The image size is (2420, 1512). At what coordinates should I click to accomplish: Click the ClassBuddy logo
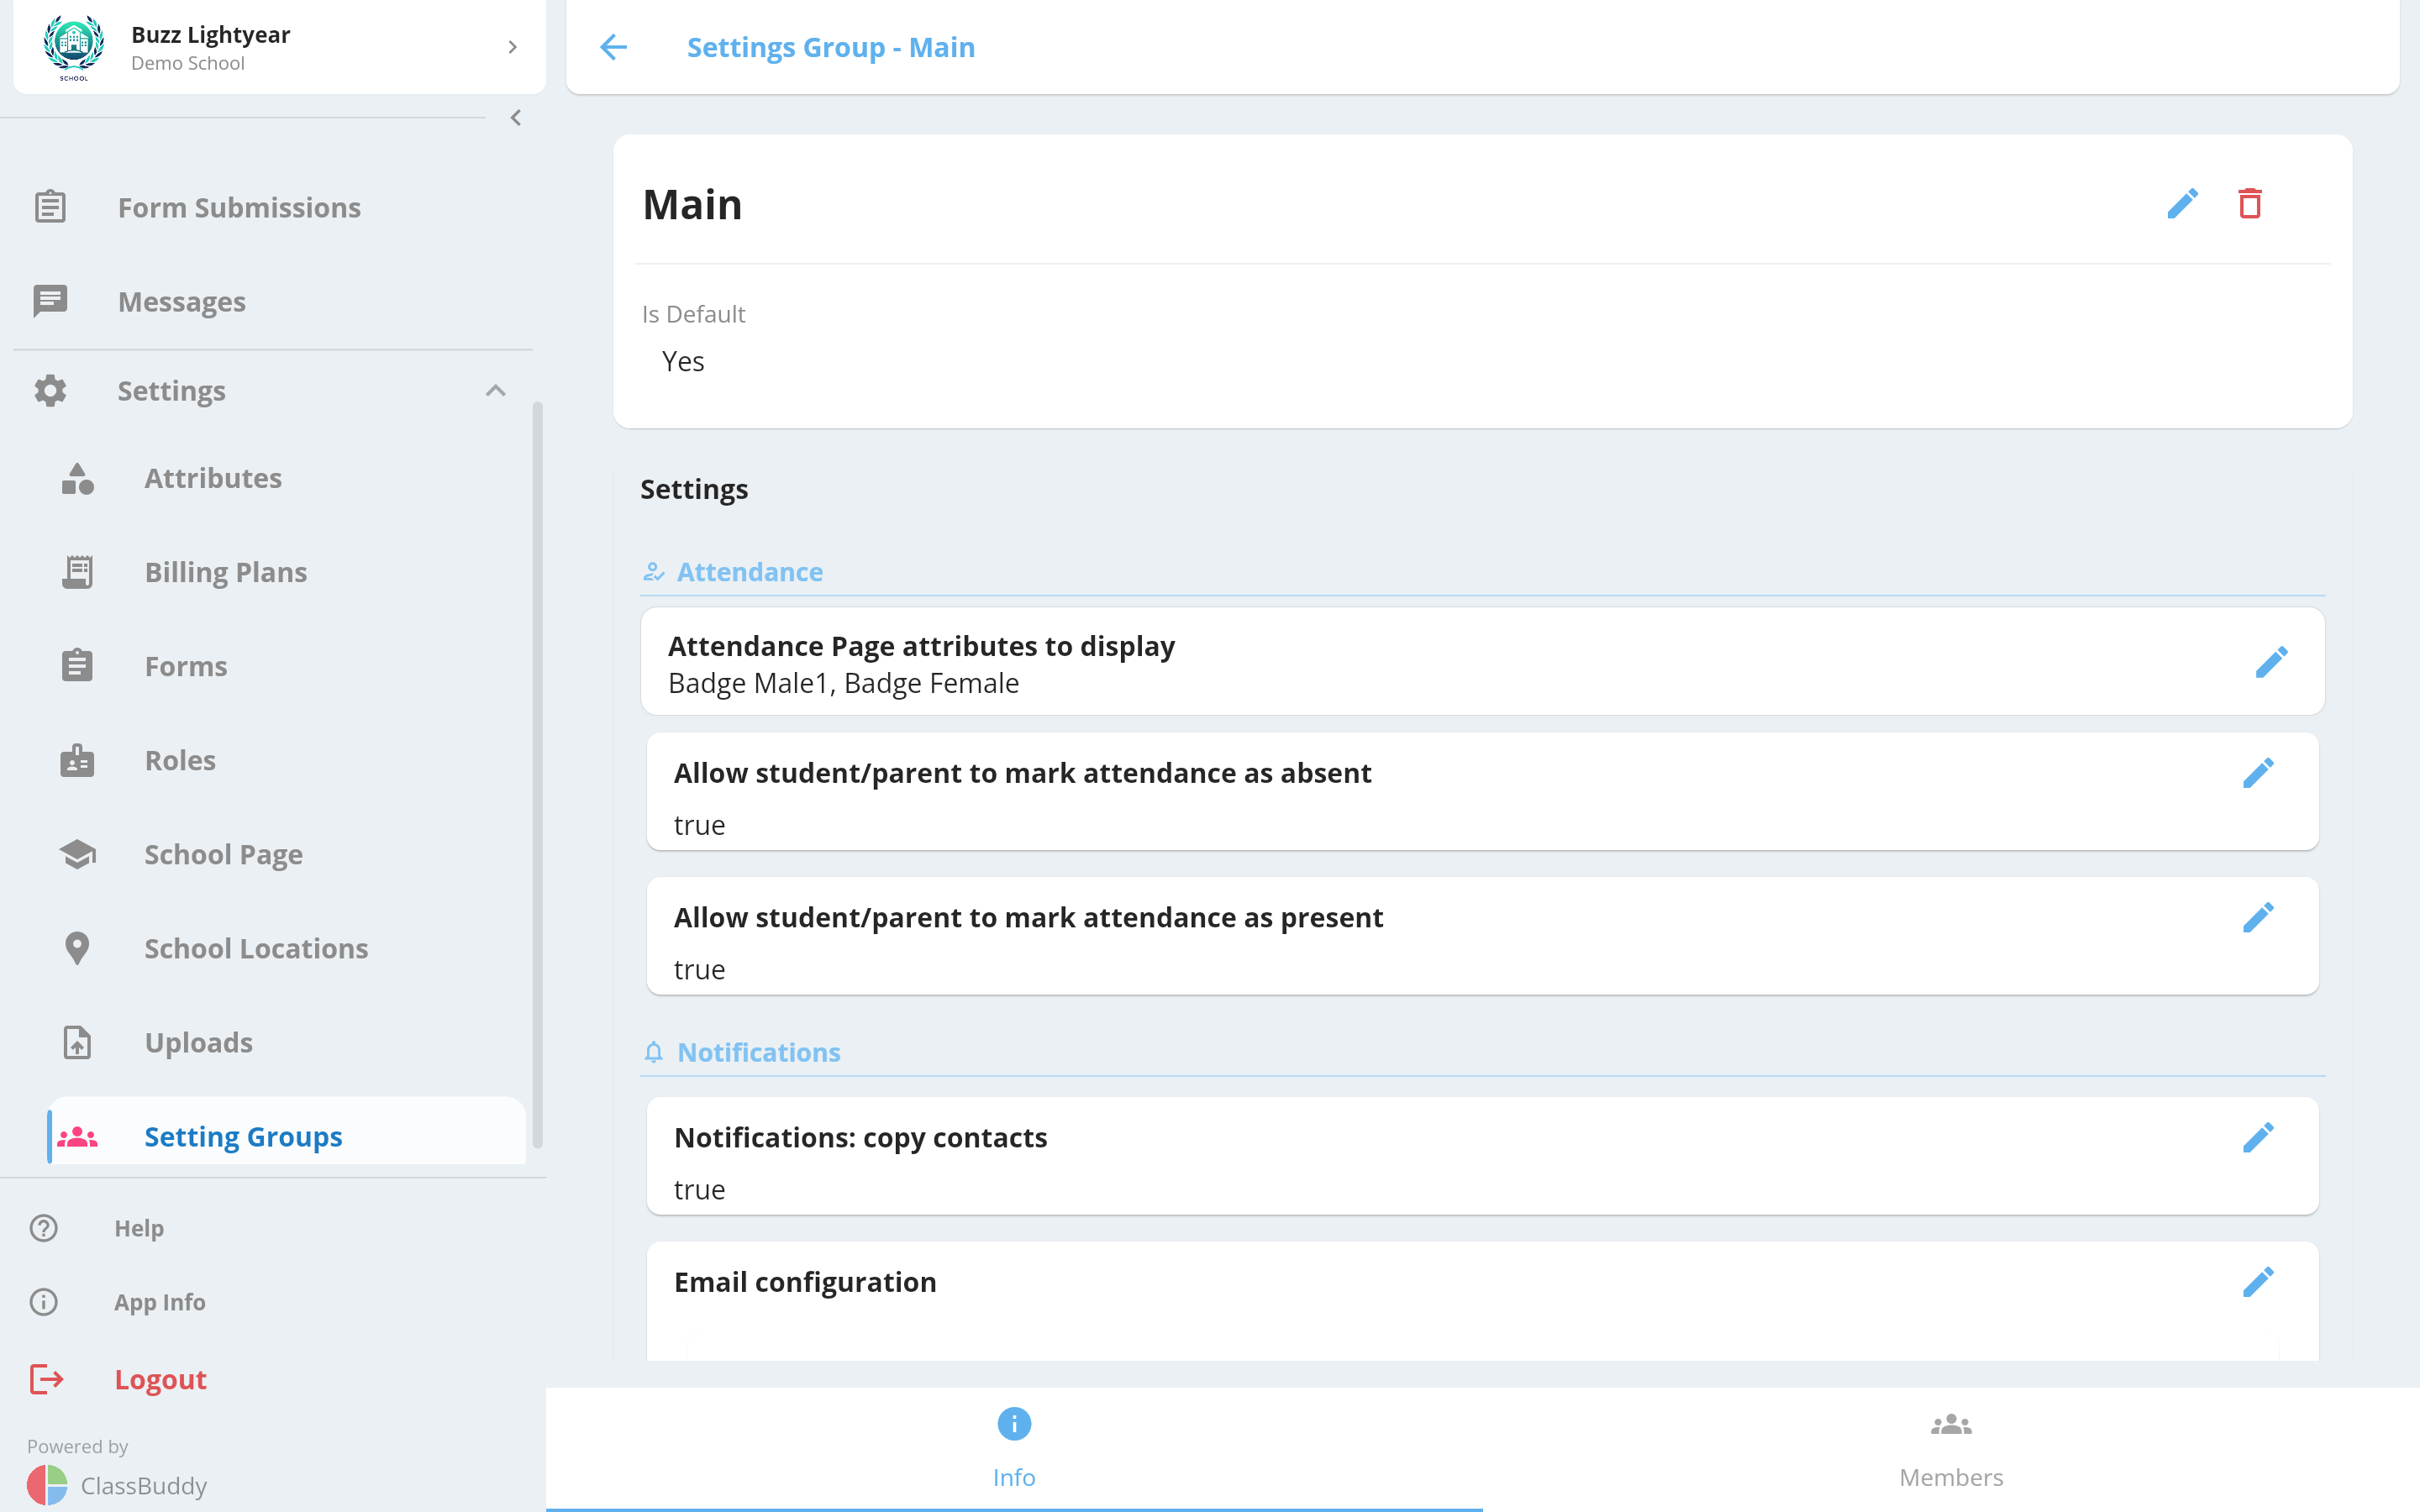[x=47, y=1485]
